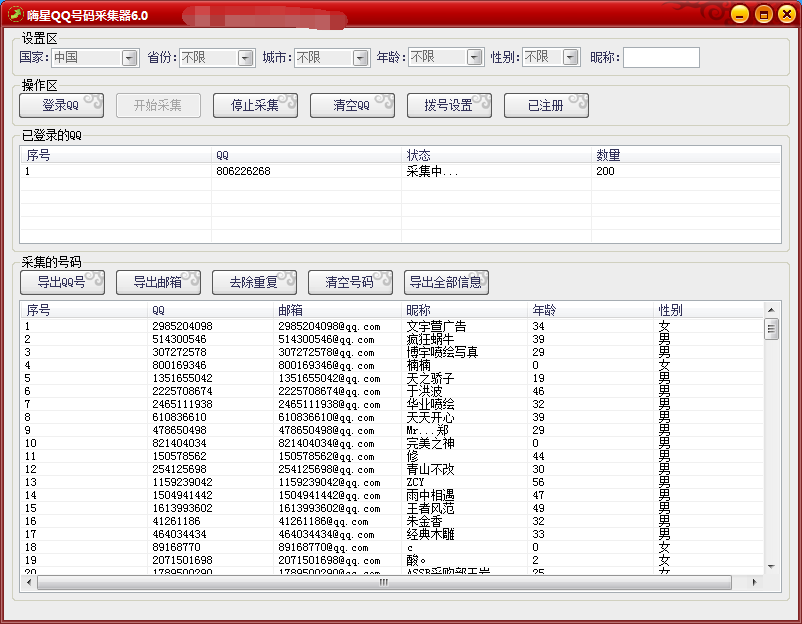Click the 200 count cell

605,171
